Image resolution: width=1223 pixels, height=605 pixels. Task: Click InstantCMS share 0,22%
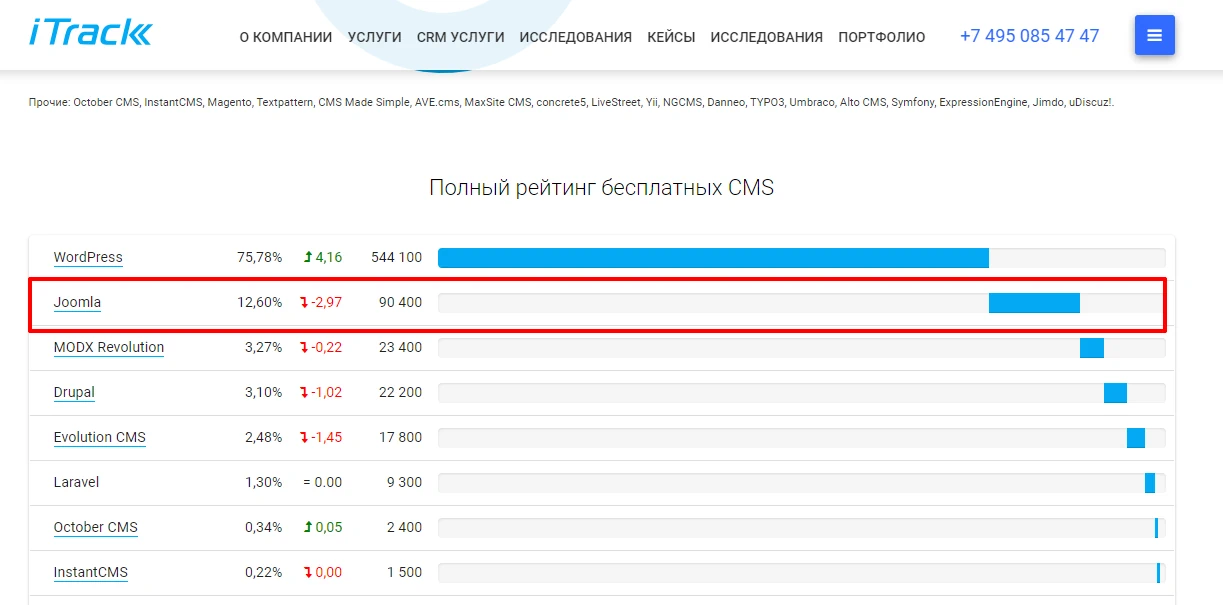[x=264, y=572]
